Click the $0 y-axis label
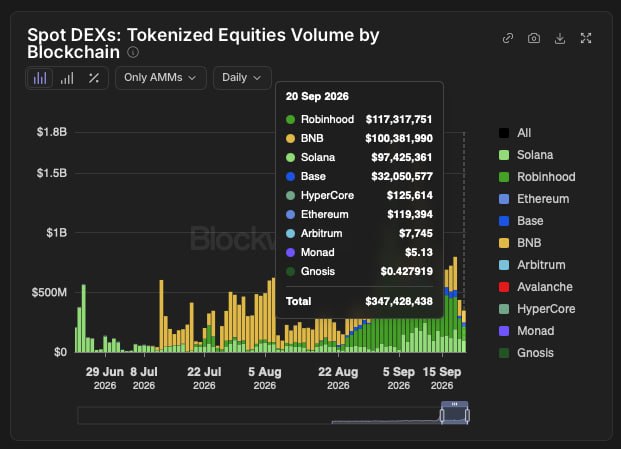621x449 pixels. [60, 352]
